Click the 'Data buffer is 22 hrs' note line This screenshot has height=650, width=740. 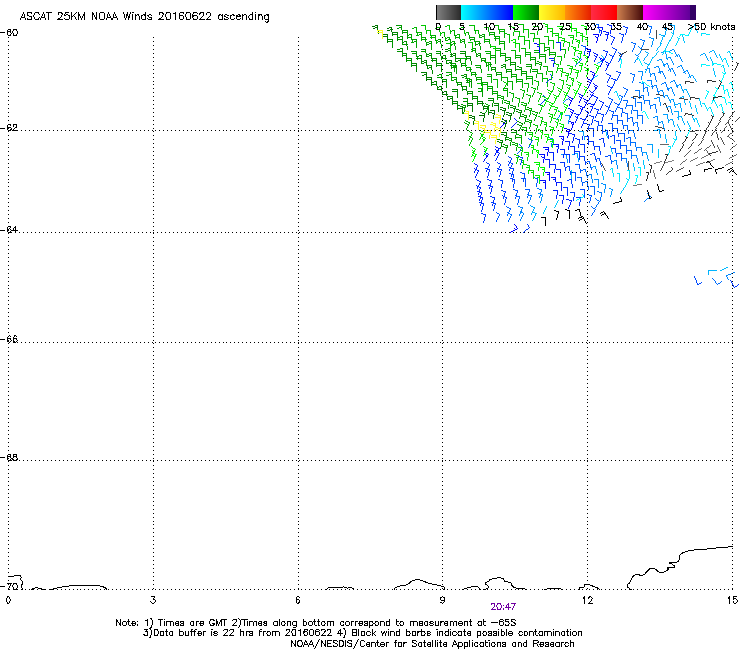click(x=362, y=633)
